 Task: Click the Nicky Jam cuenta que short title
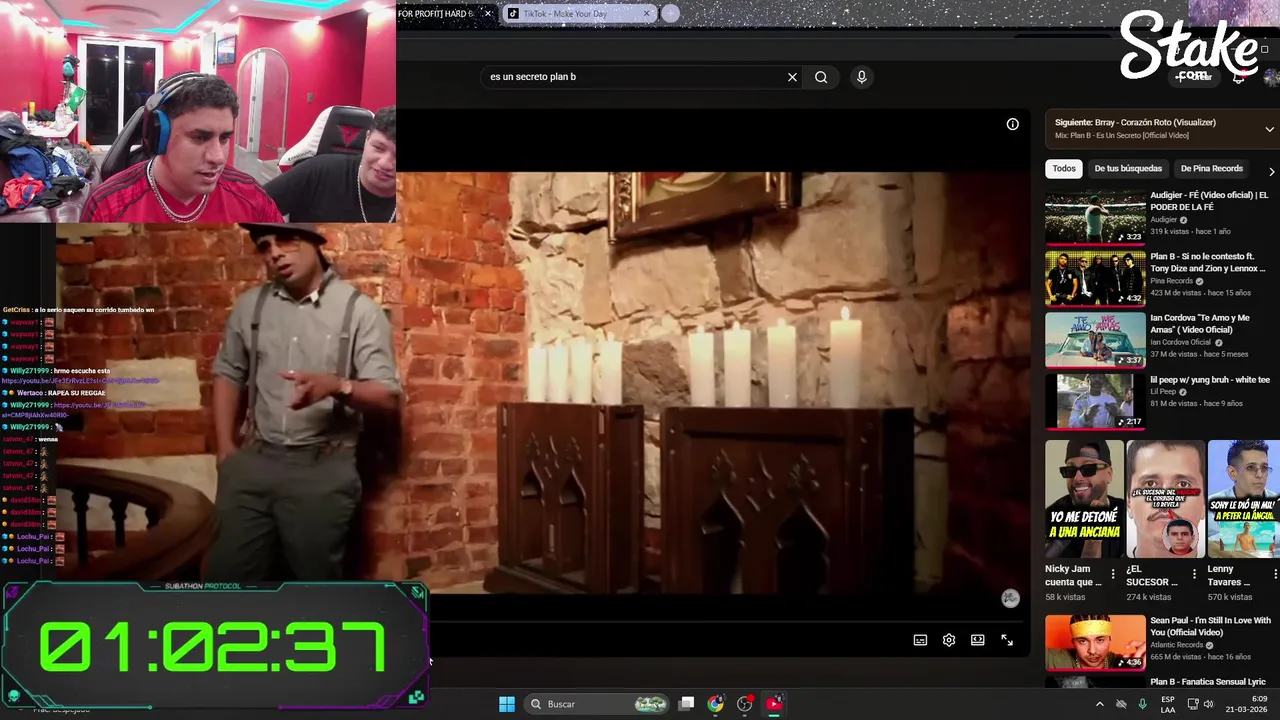pos(1073,575)
